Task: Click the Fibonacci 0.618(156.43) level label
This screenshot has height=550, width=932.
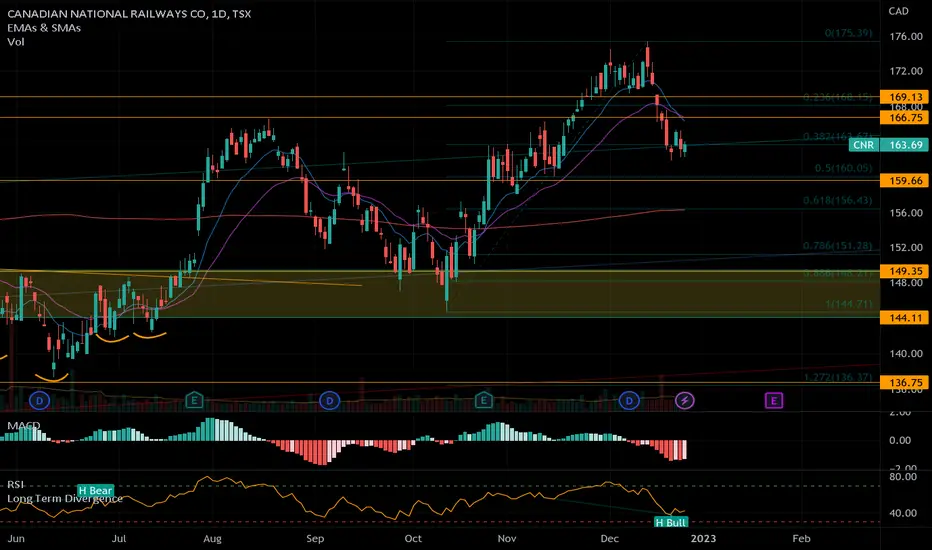Action: (837, 200)
